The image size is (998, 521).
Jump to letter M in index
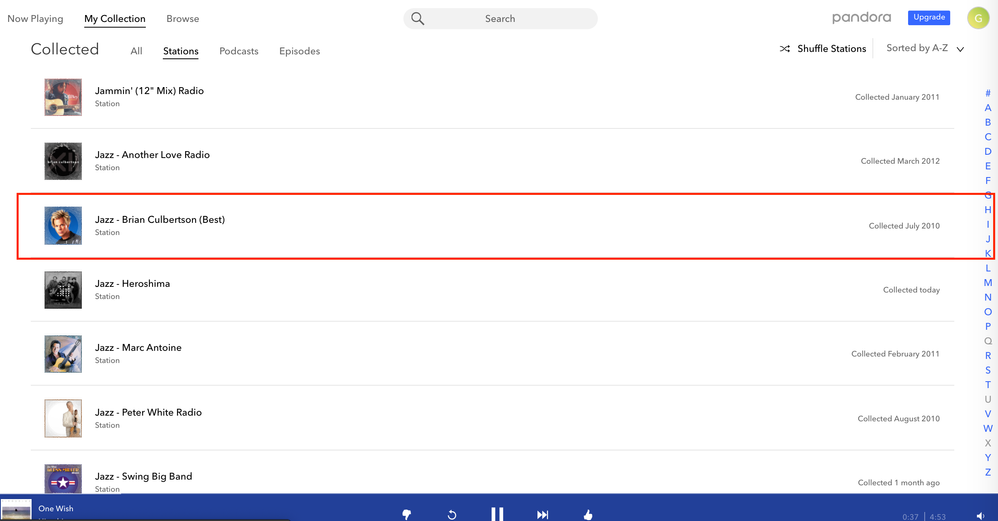[x=988, y=282]
